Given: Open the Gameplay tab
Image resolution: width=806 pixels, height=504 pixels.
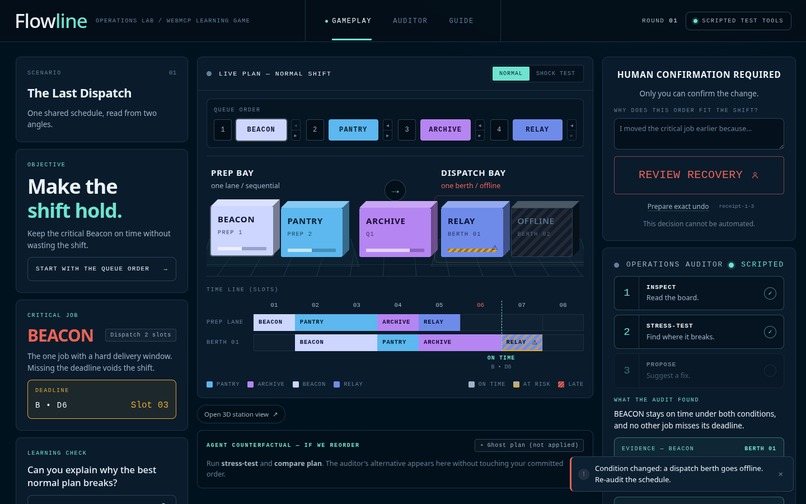Looking at the screenshot, I should (351, 21).
